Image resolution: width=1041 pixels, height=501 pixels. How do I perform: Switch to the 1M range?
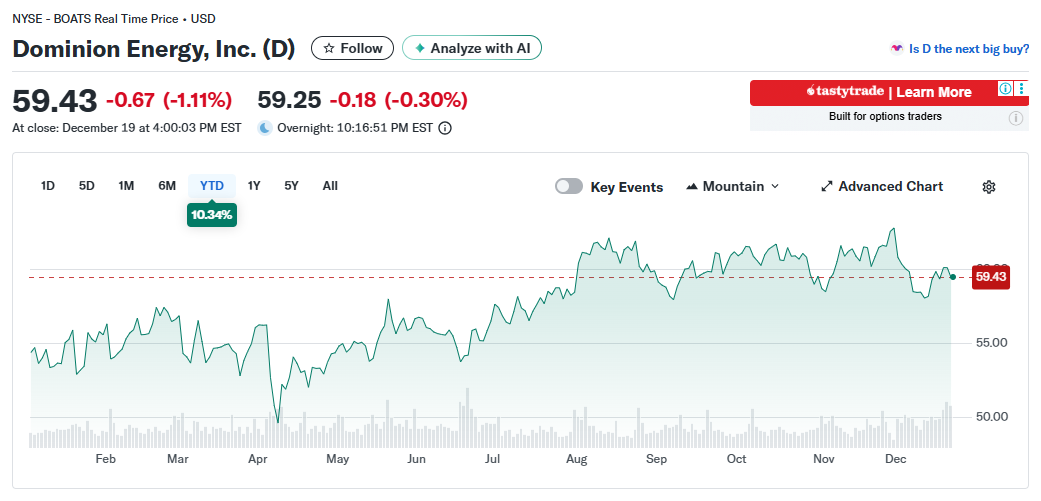[x=126, y=185]
